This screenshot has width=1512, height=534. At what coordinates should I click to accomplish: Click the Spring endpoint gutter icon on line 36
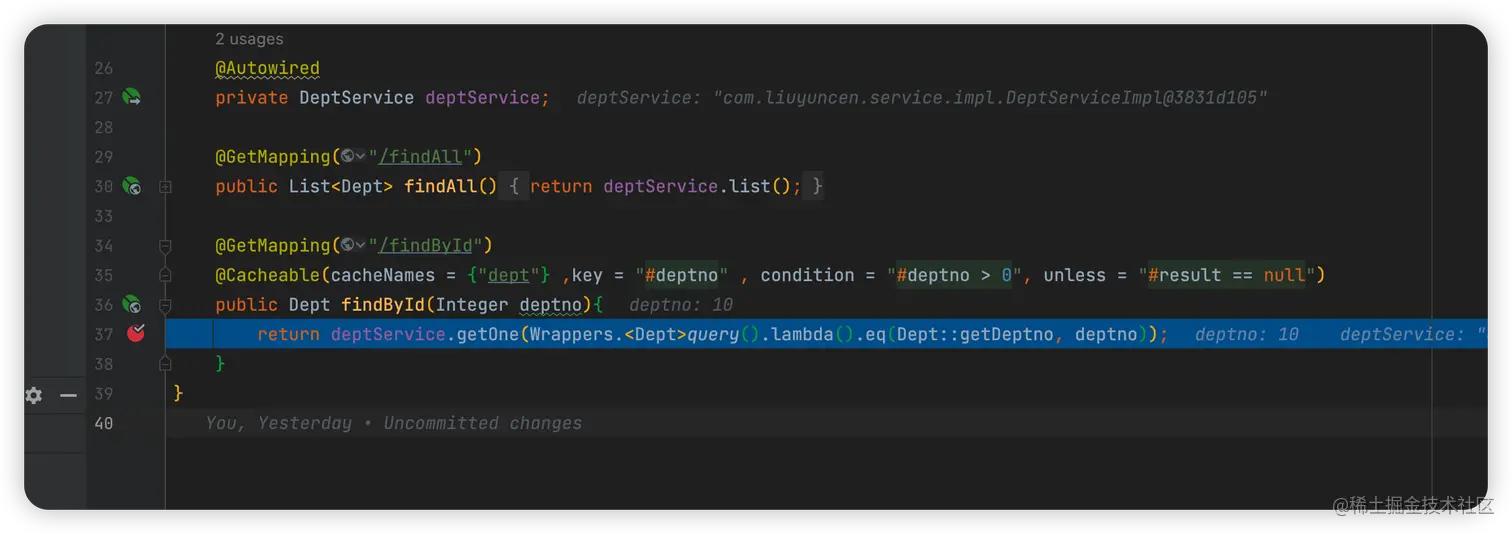pyautogui.click(x=131, y=304)
